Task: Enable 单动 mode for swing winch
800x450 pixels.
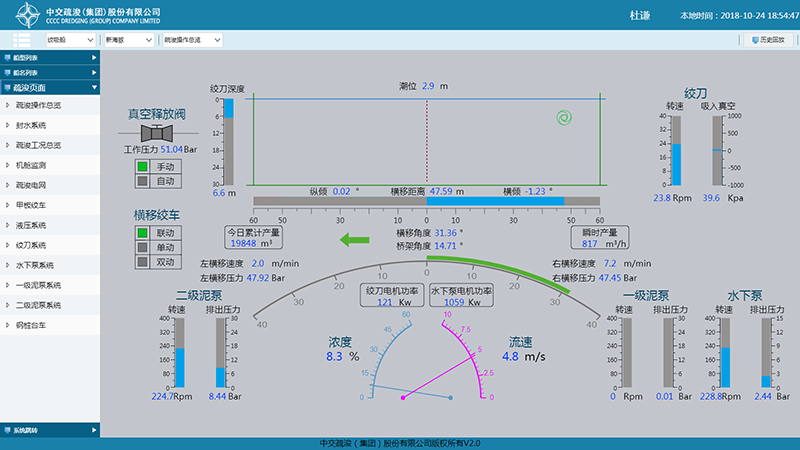Action: click(143, 247)
